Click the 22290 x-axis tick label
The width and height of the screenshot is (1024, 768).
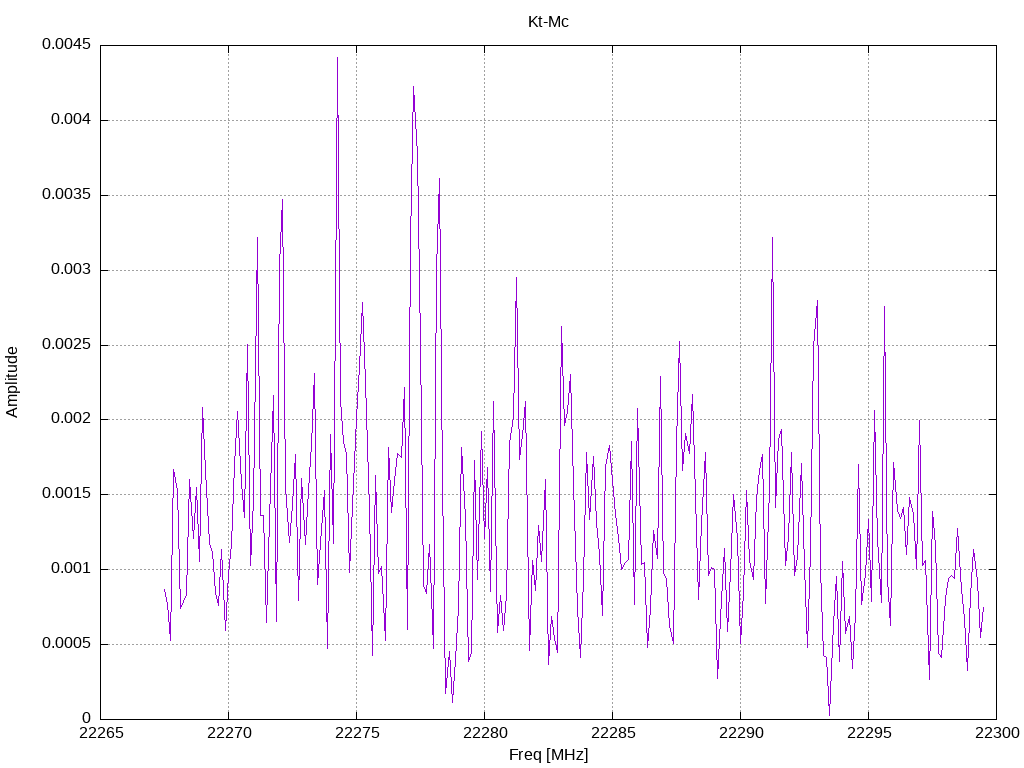[x=741, y=733]
